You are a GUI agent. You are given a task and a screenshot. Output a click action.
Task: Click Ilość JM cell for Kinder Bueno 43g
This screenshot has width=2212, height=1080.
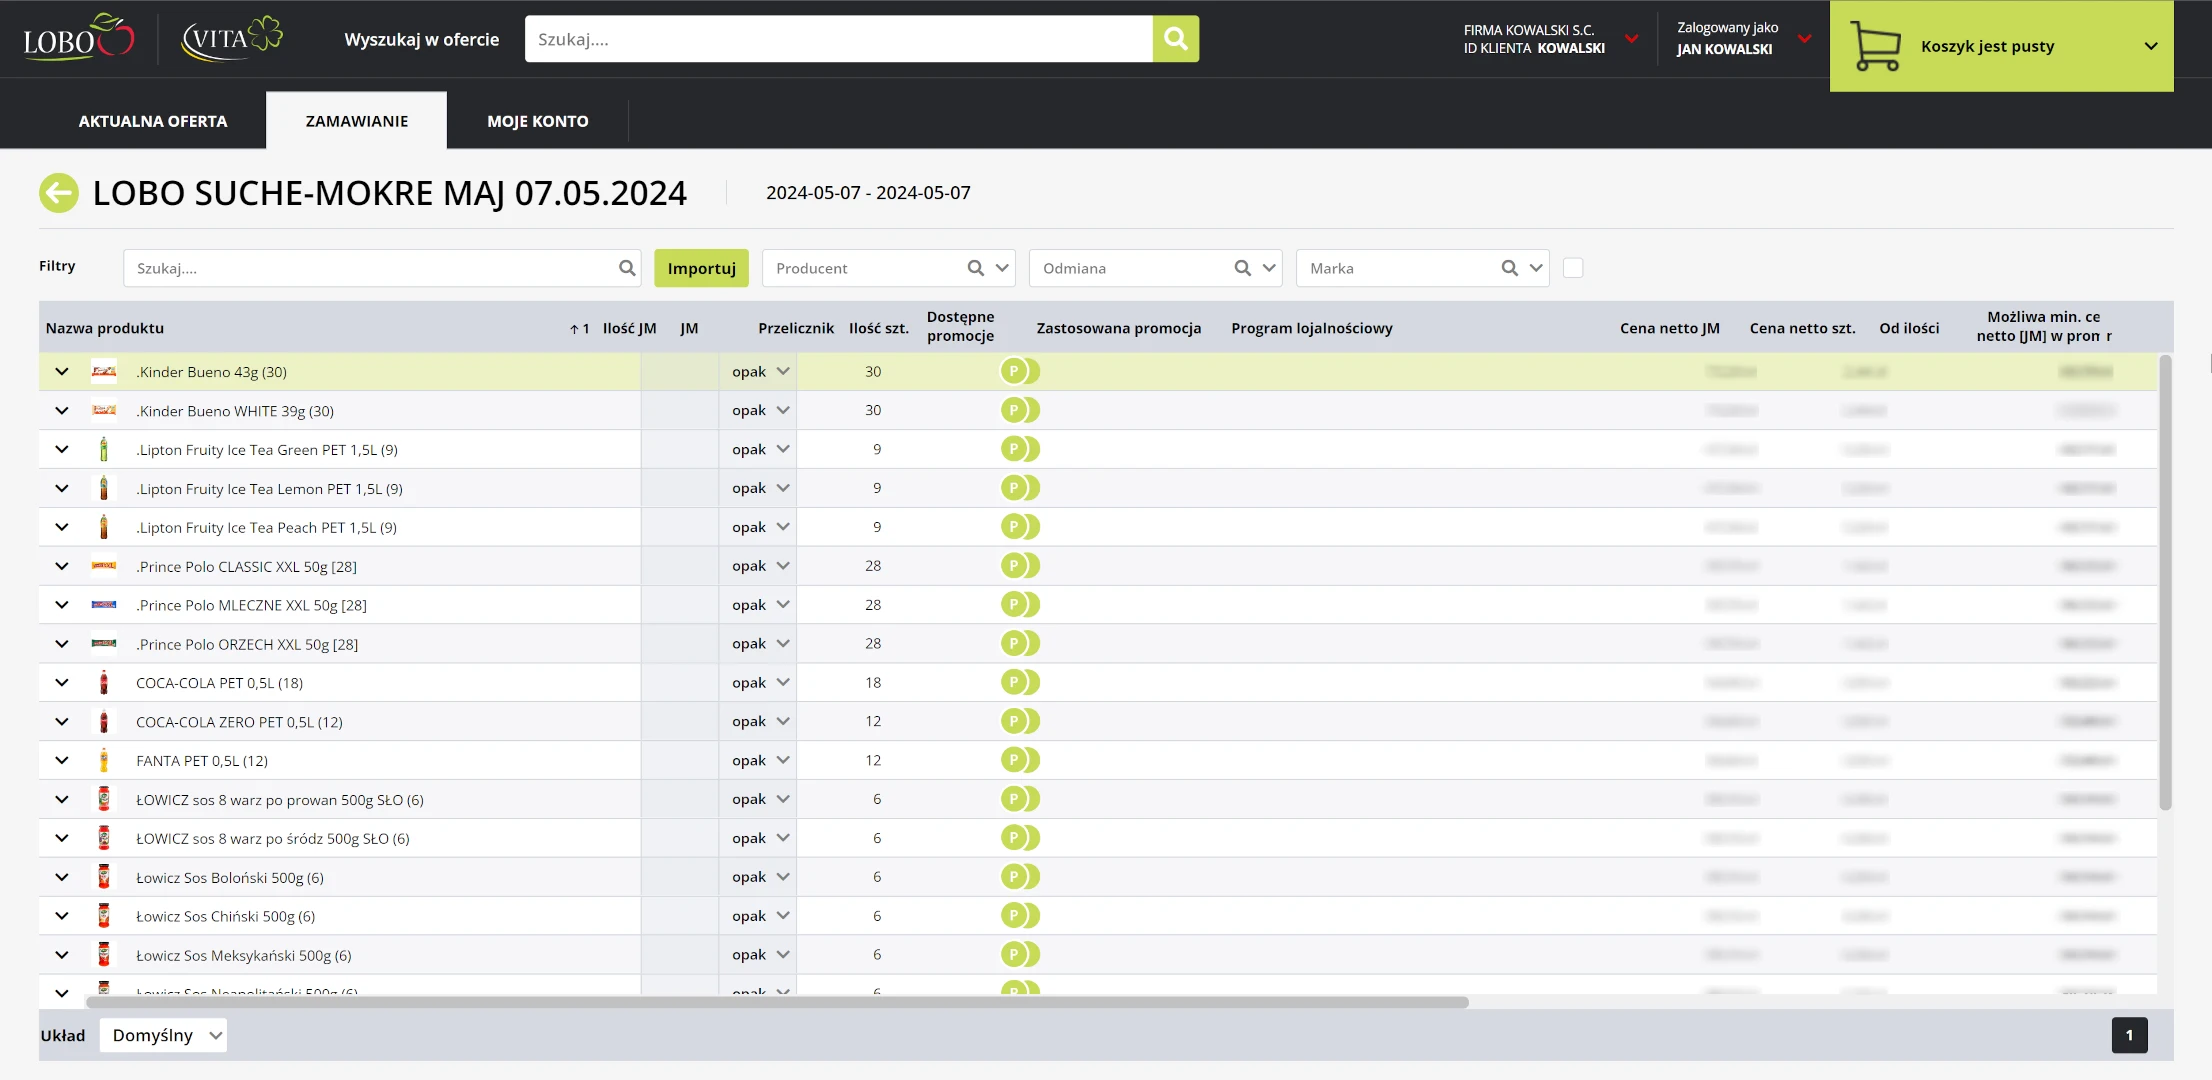click(x=679, y=371)
